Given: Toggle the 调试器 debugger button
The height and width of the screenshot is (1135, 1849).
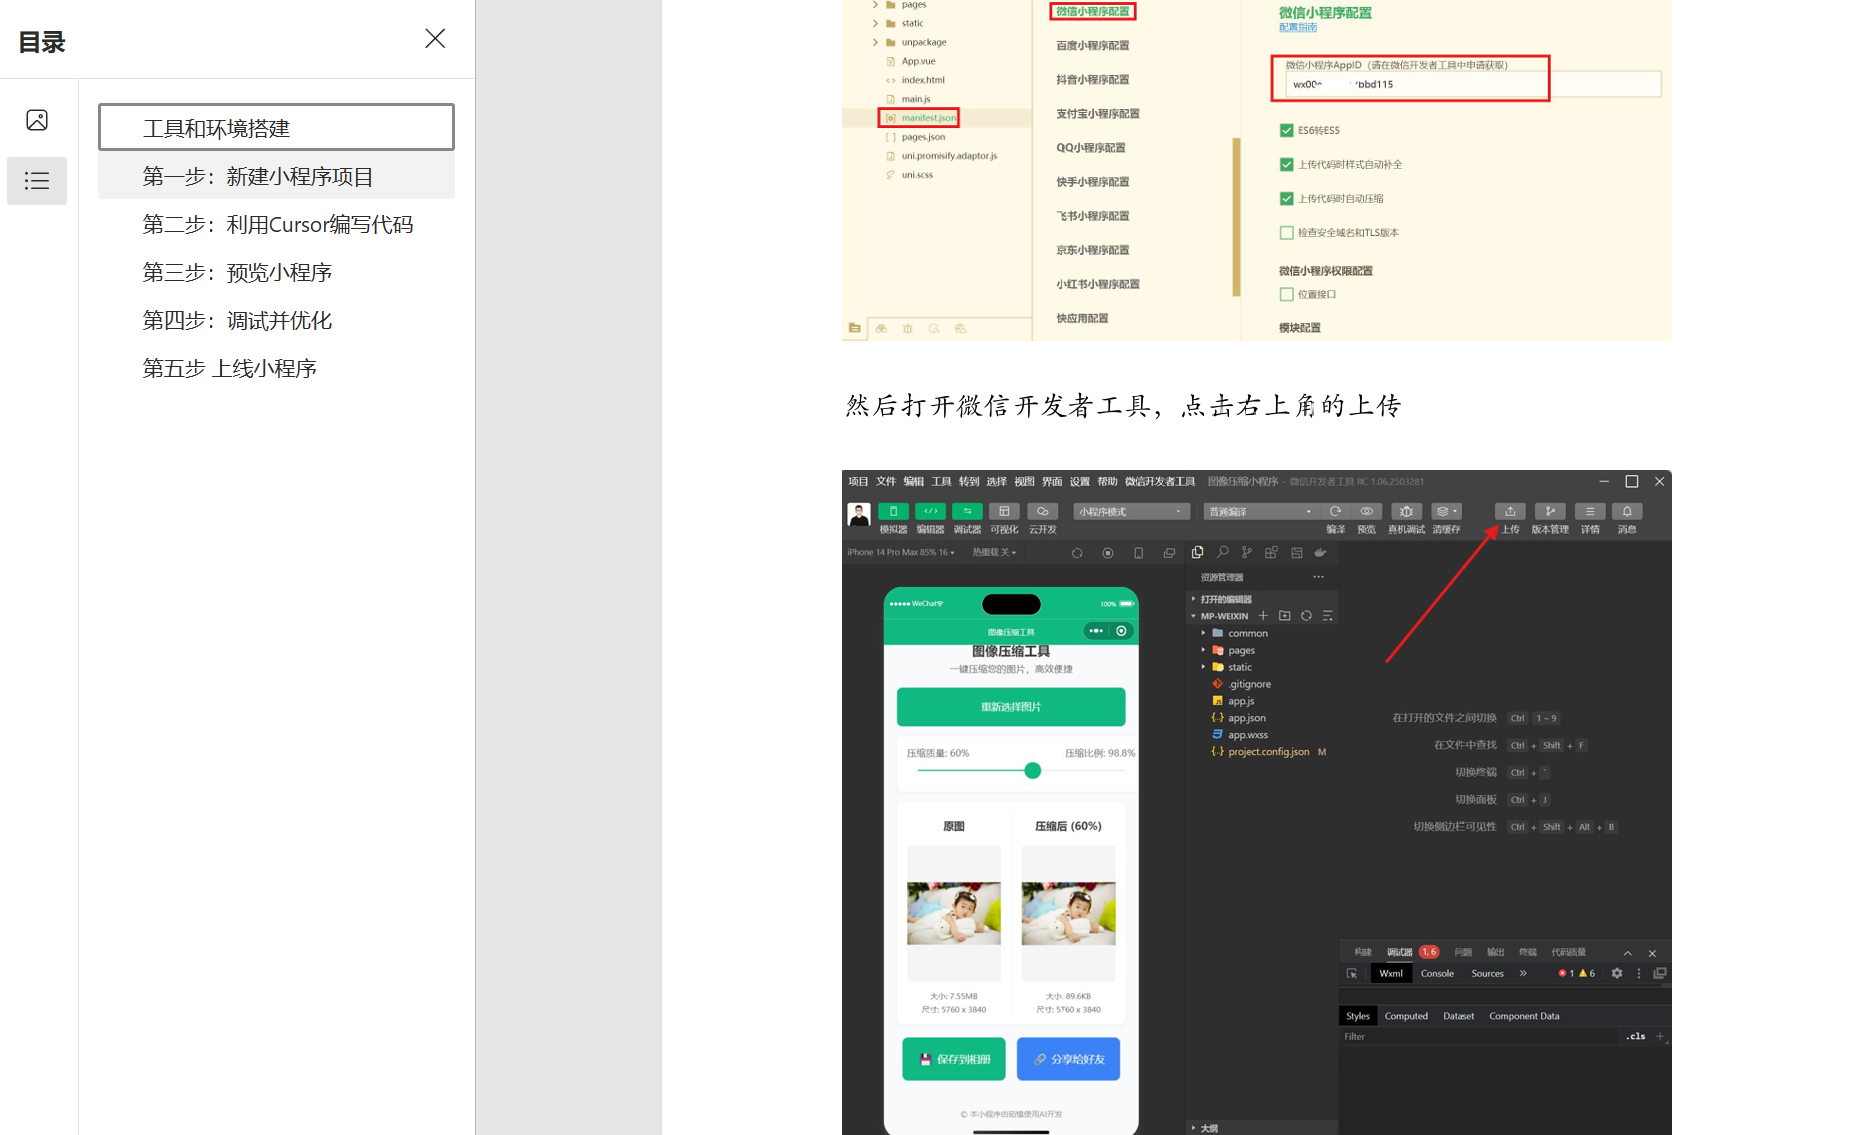Looking at the screenshot, I should 967,512.
